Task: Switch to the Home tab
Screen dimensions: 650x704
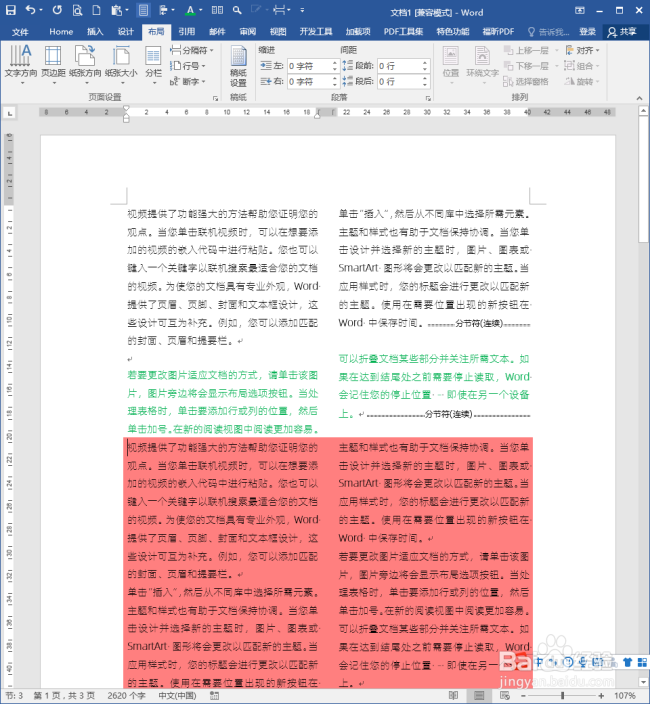Action: pos(61,32)
